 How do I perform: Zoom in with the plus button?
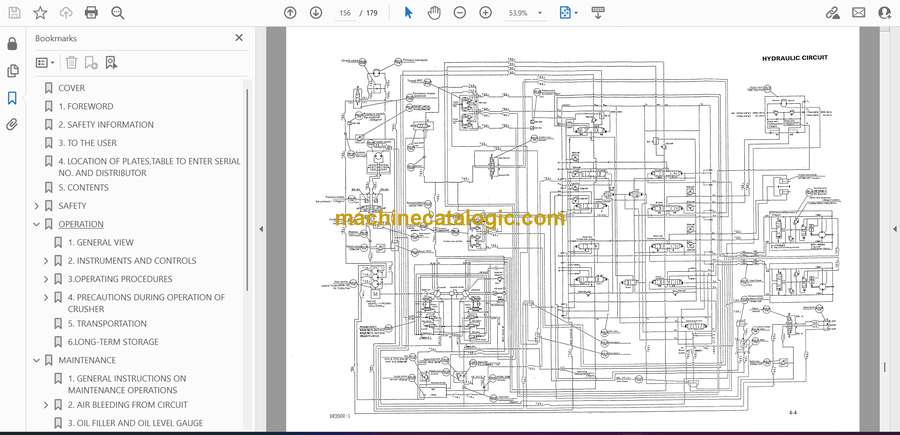[x=486, y=13]
